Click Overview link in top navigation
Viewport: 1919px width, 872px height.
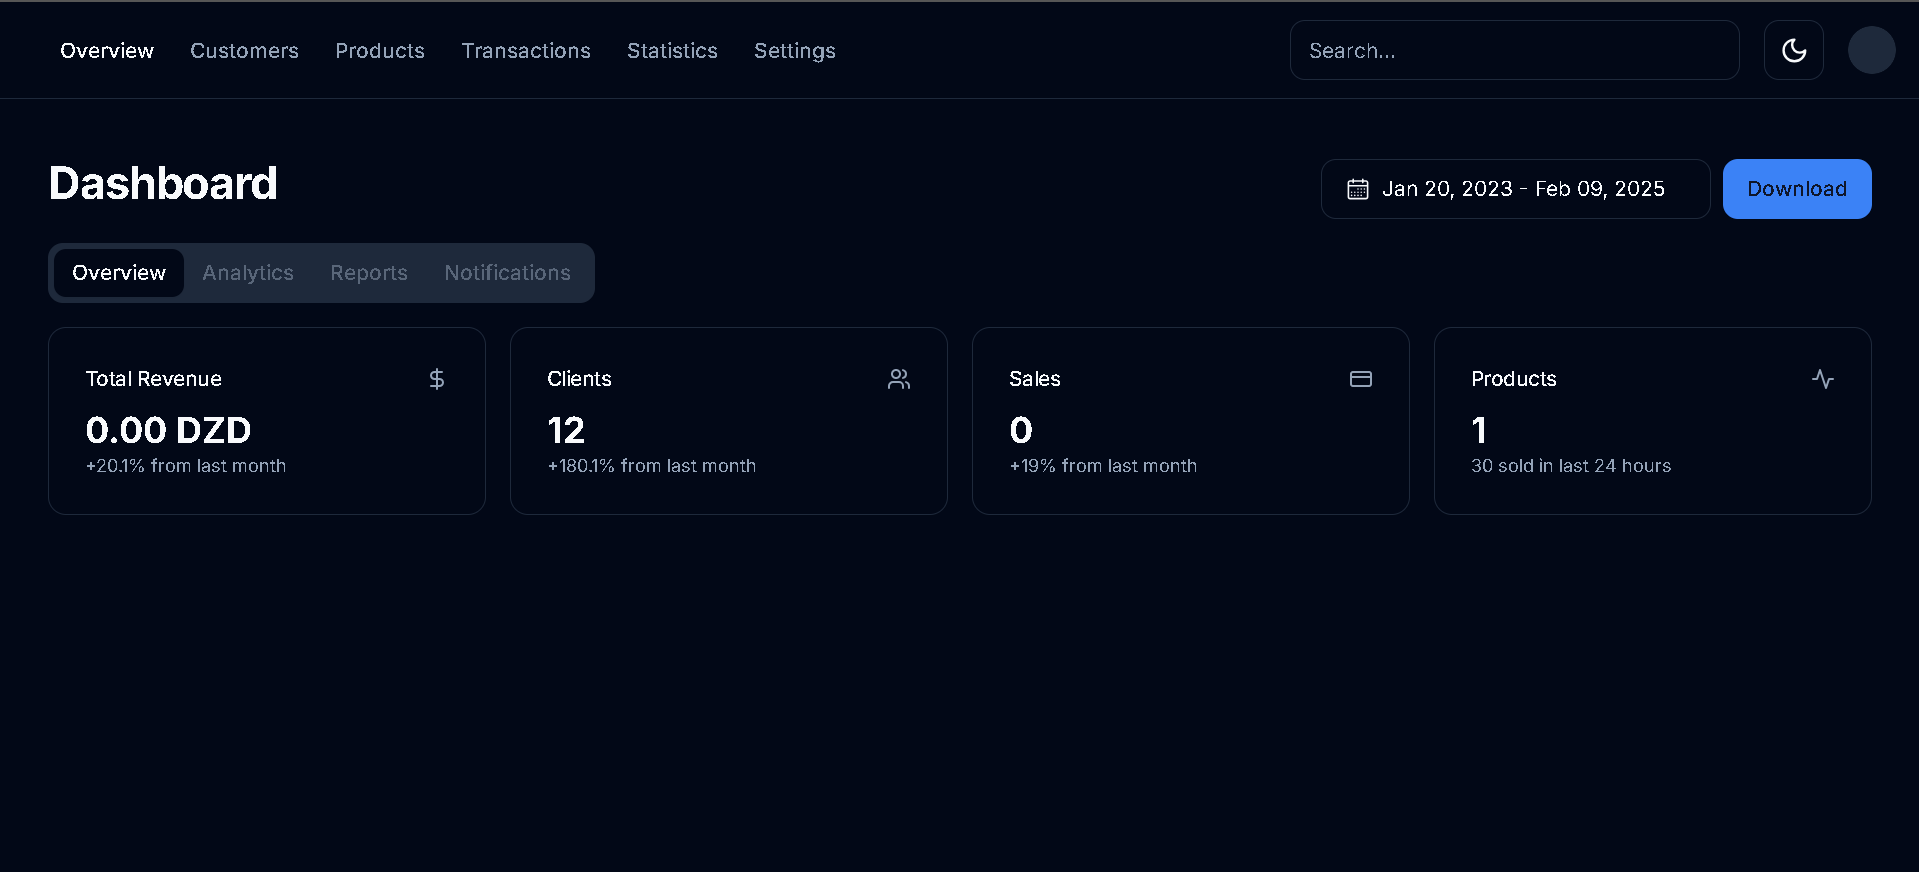click(x=107, y=51)
